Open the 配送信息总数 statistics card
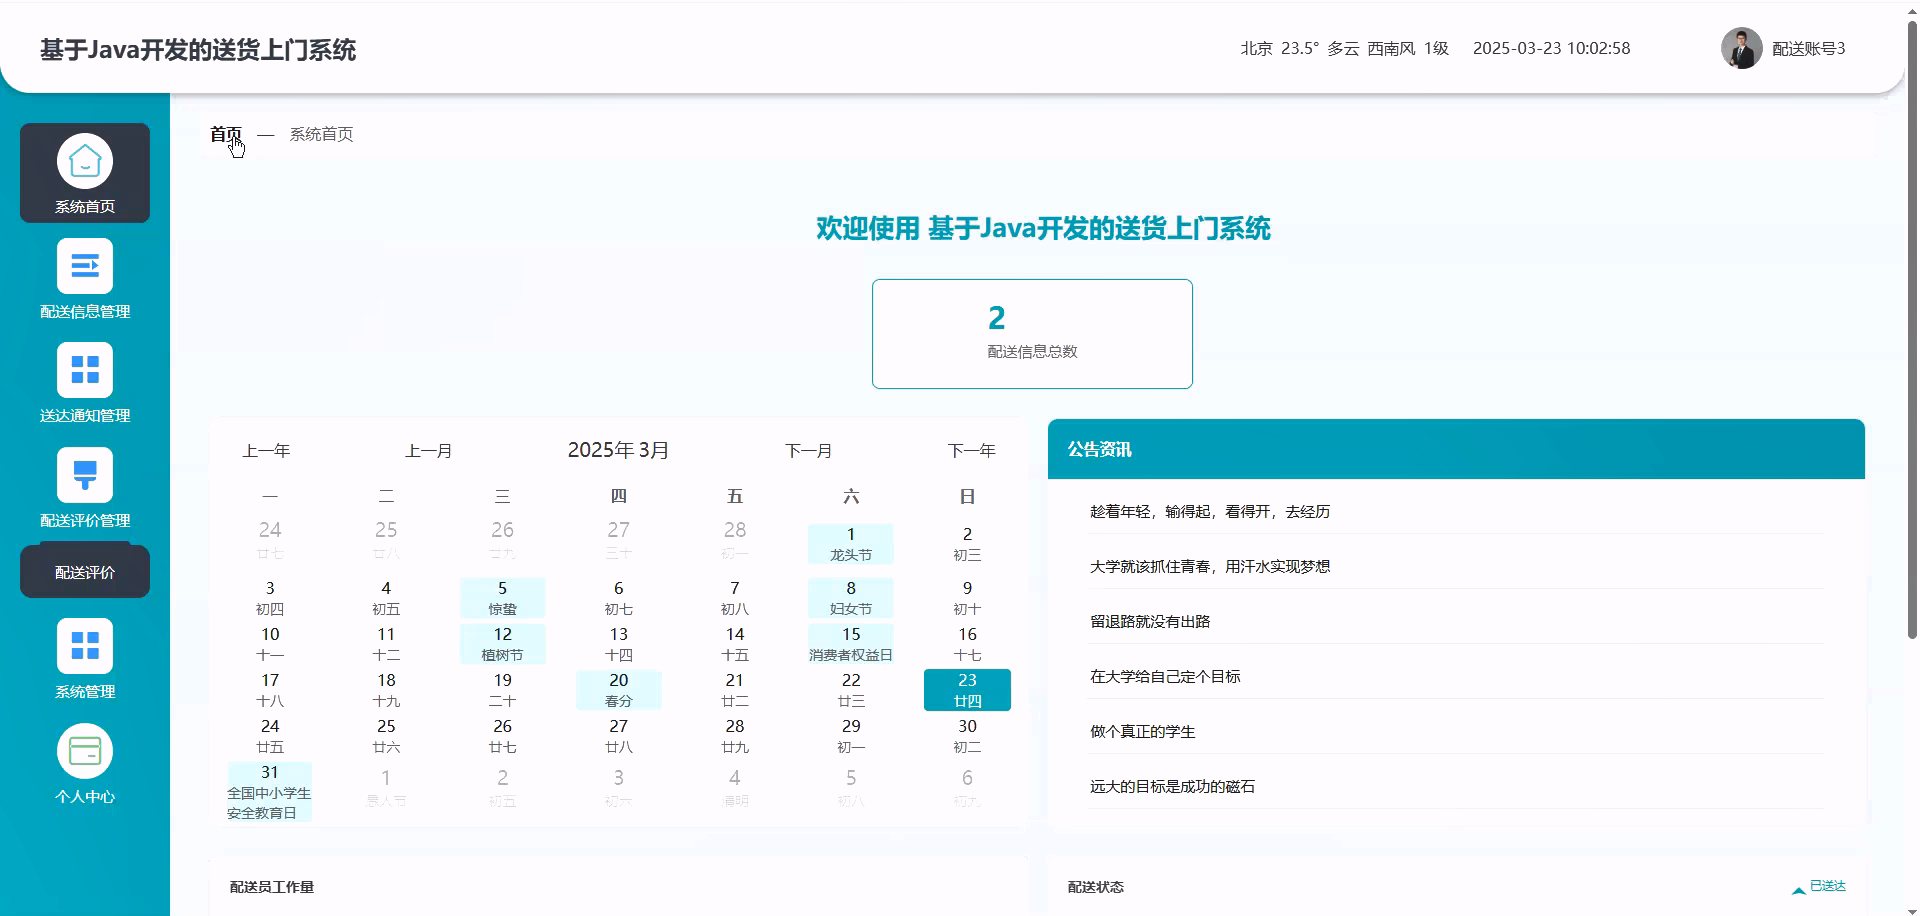The image size is (1920, 916). (1032, 334)
